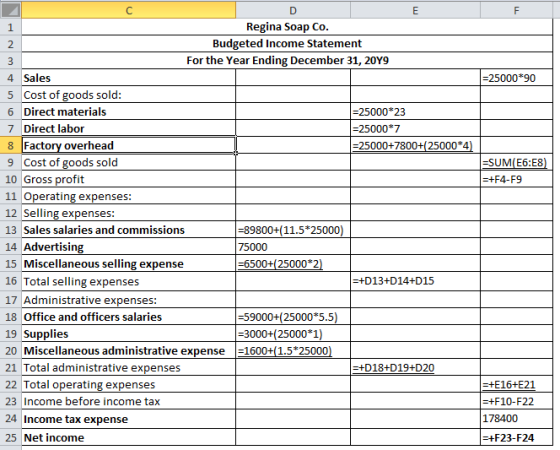Select 'Office and officers salaries' cell
The image size is (560, 450).
point(129,316)
